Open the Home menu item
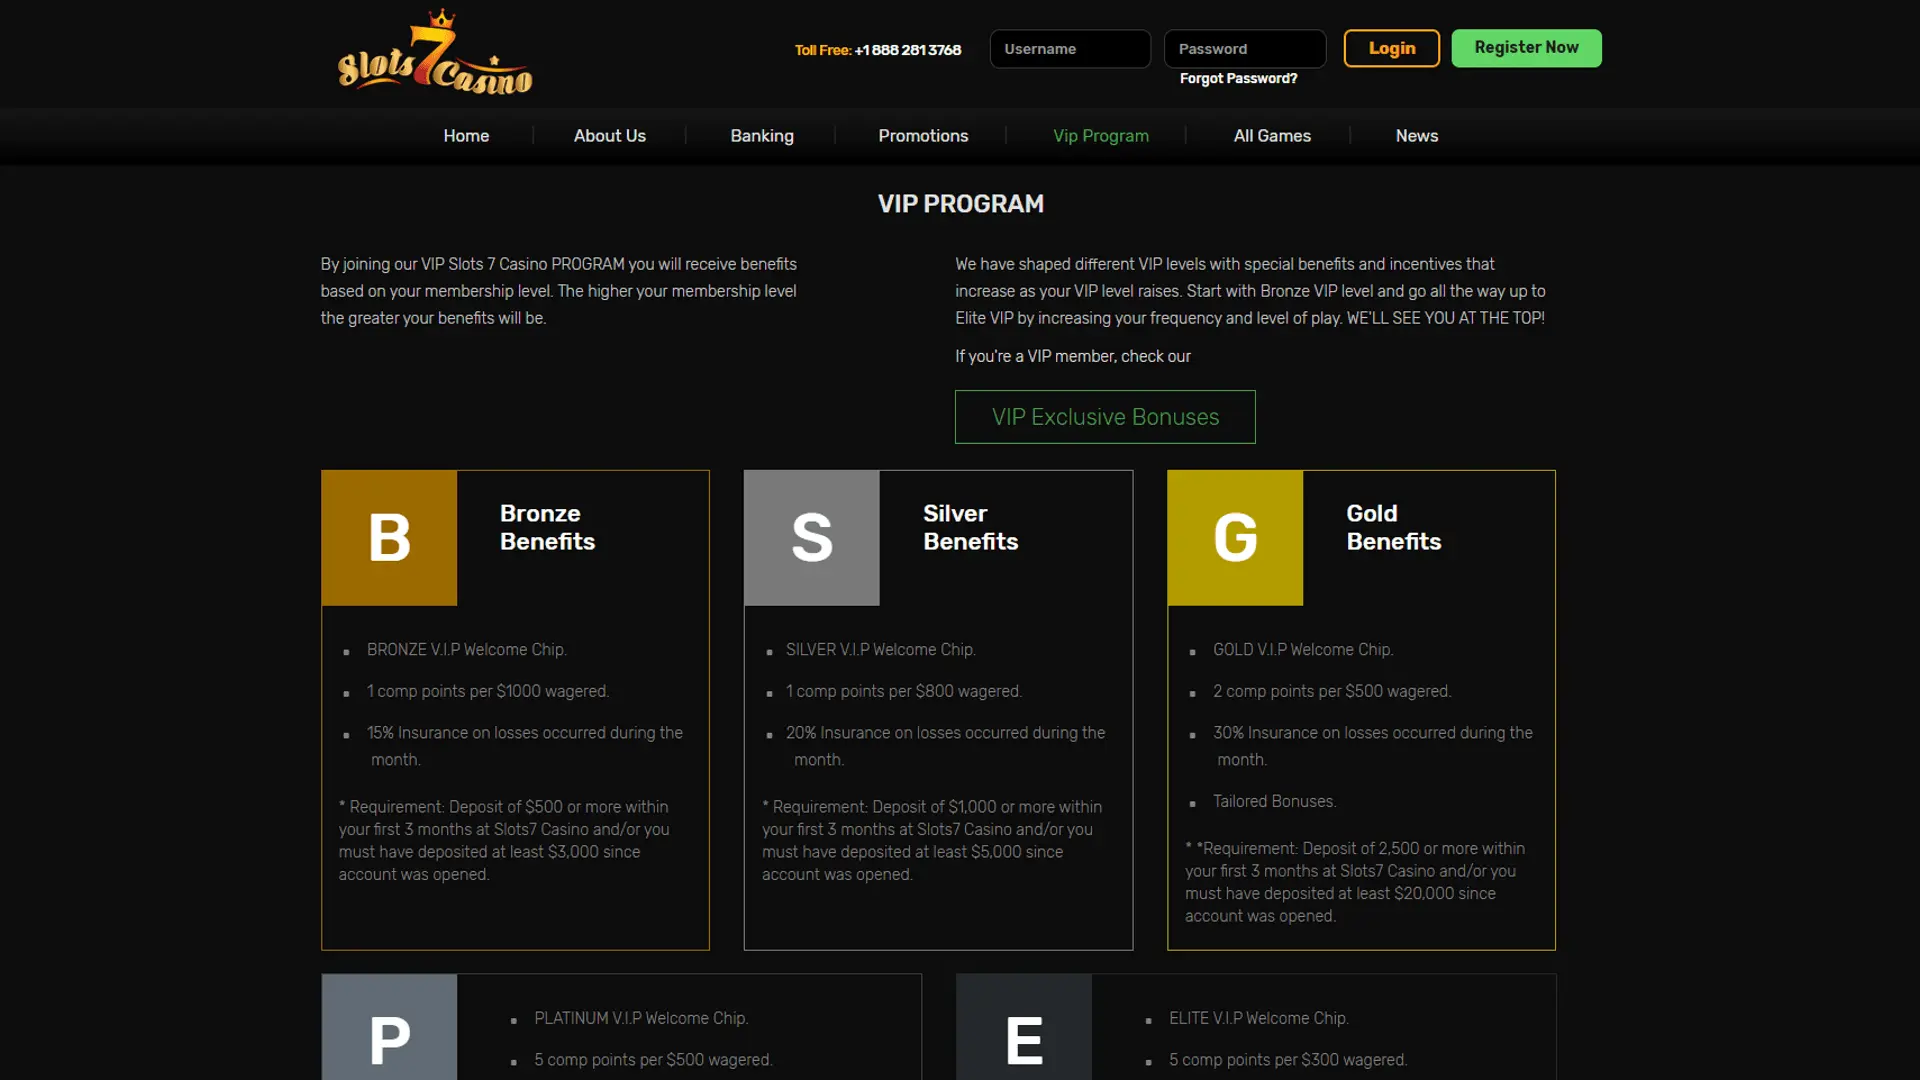Viewport: 1920px width, 1080px height. 466,136
